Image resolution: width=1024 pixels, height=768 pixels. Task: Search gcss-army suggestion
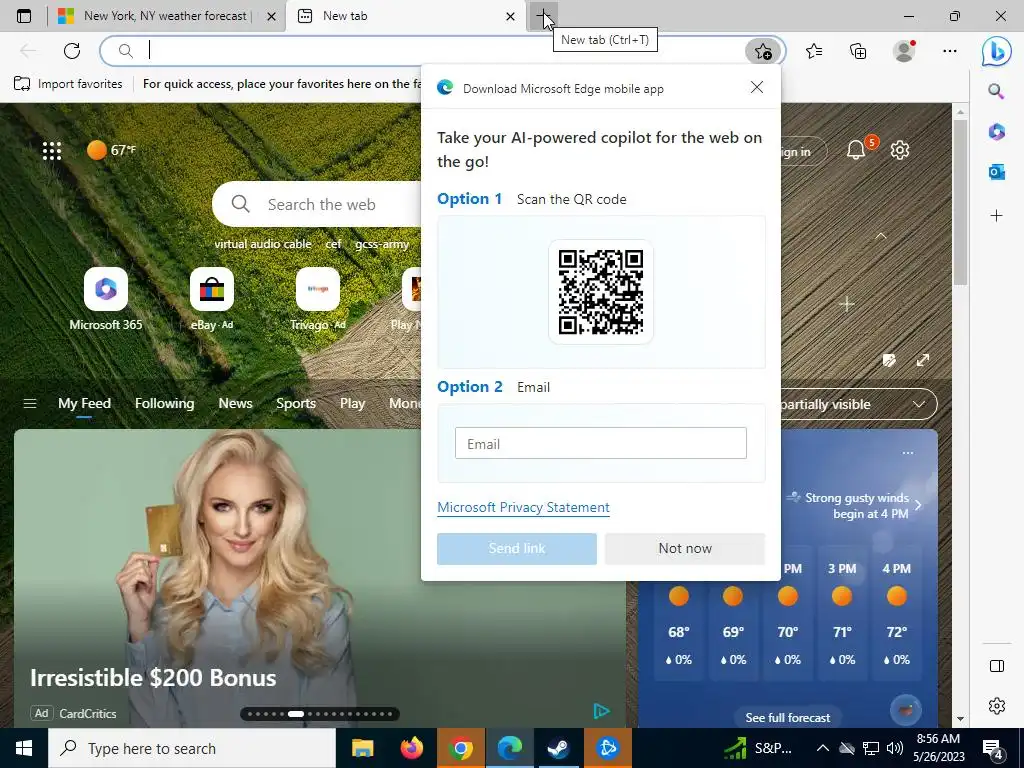382,244
